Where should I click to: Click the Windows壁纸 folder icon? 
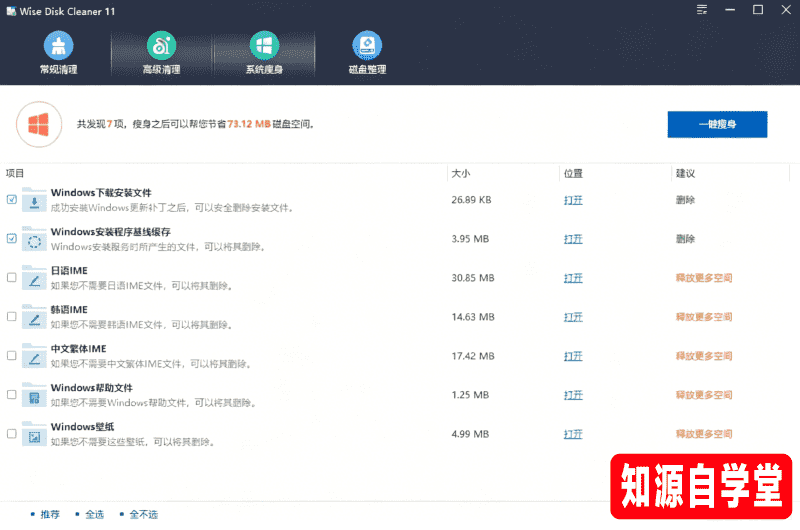(34, 435)
